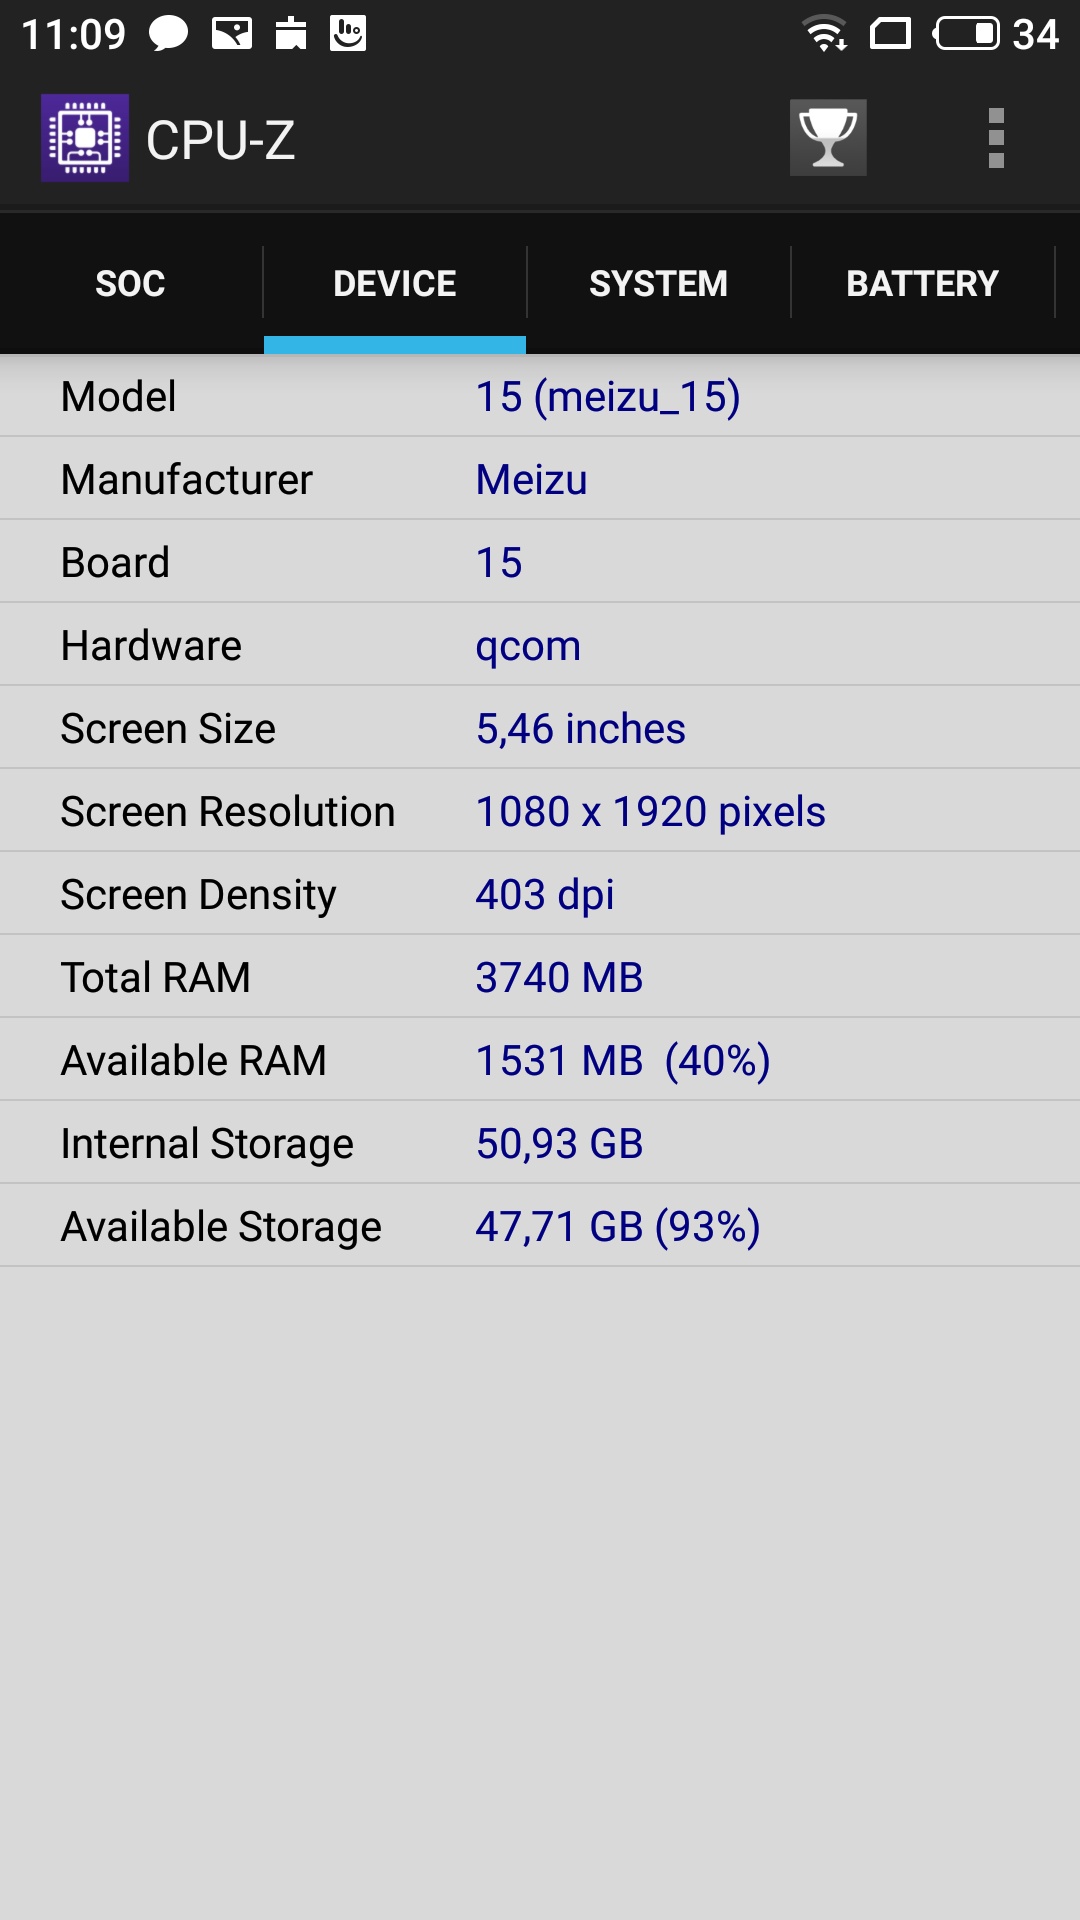The image size is (1080, 1920).
Task: Tap the briefcase notification icon
Action: point(291,33)
